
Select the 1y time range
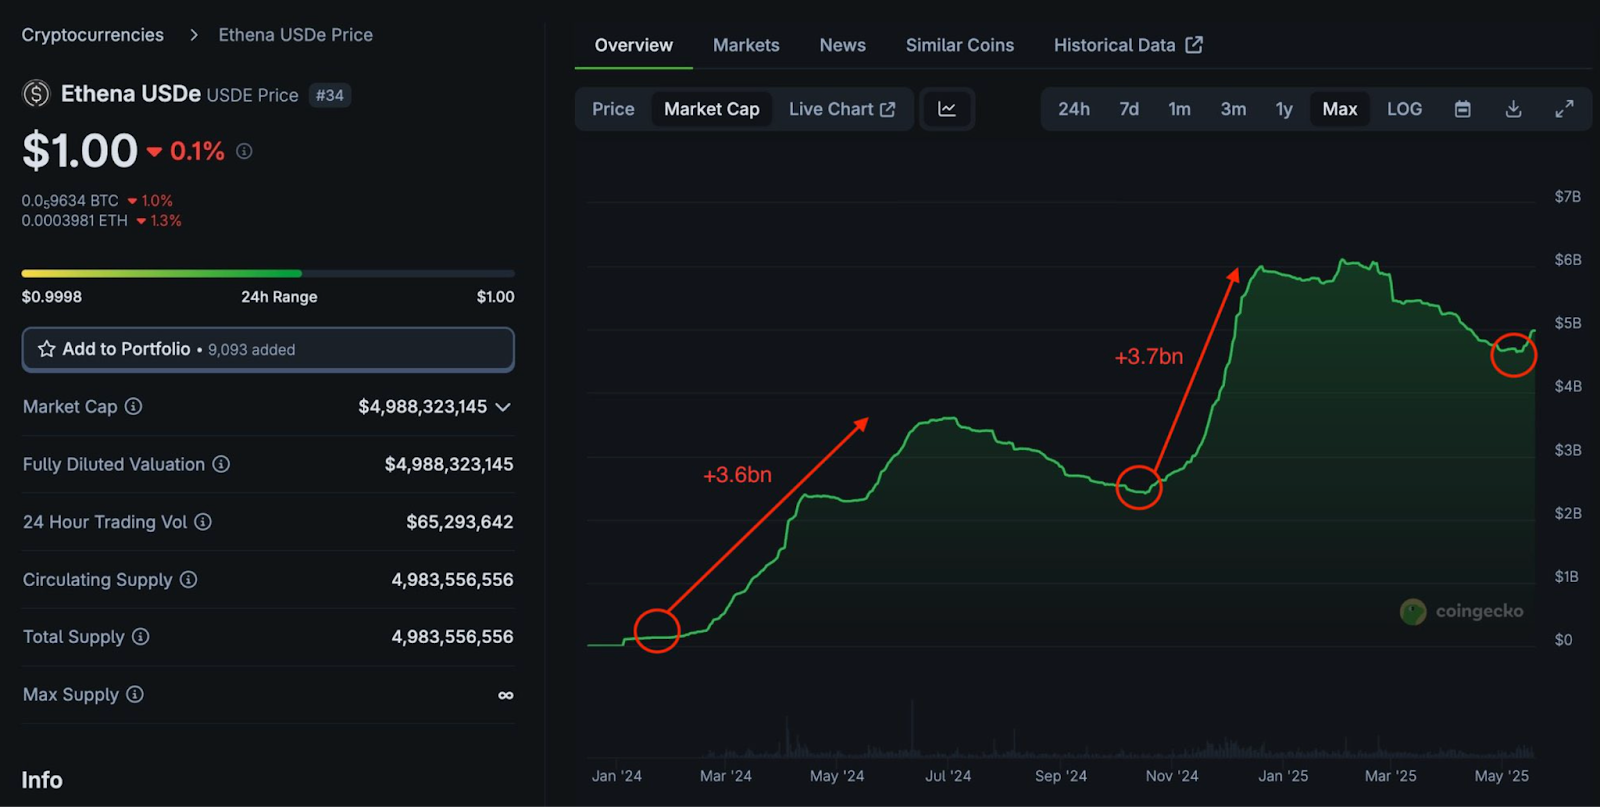[x=1284, y=109]
